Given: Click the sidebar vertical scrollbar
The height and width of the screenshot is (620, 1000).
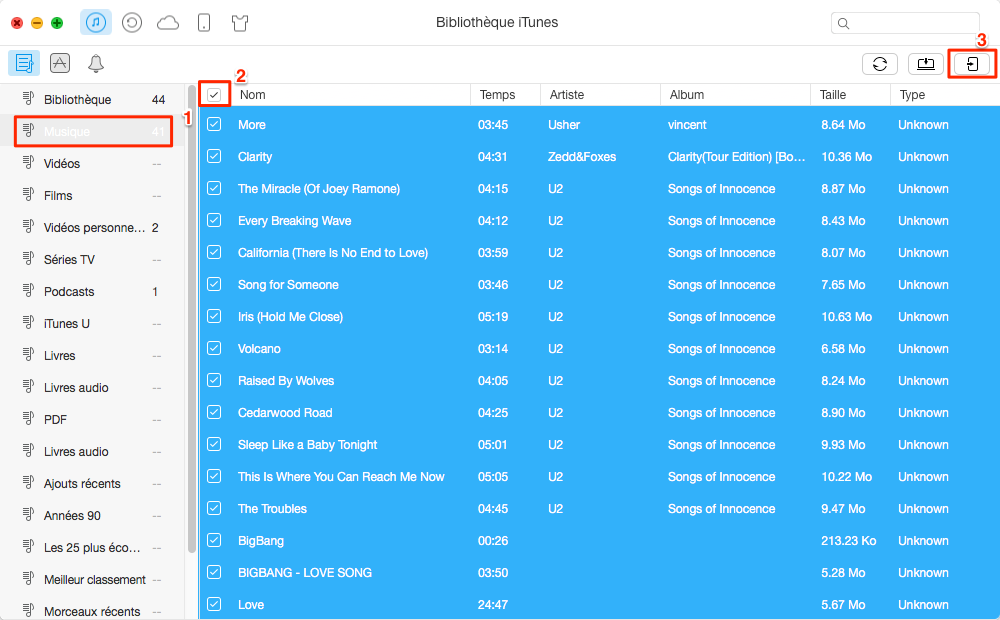Looking at the screenshot, I should pyautogui.click(x=192, y=319).
